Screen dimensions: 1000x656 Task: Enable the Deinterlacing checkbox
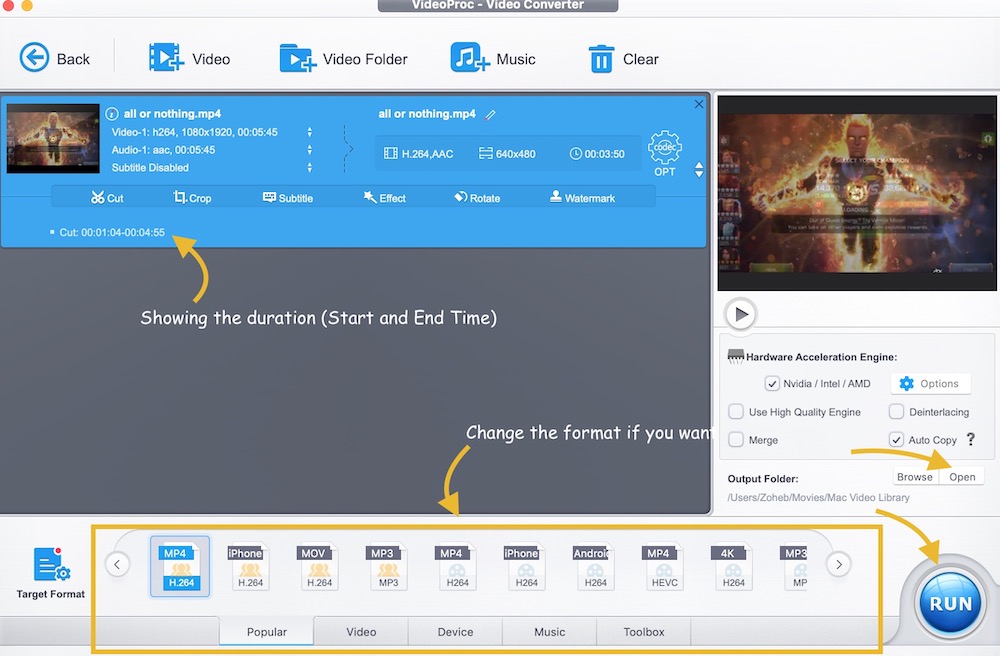(x=896, y=412)
